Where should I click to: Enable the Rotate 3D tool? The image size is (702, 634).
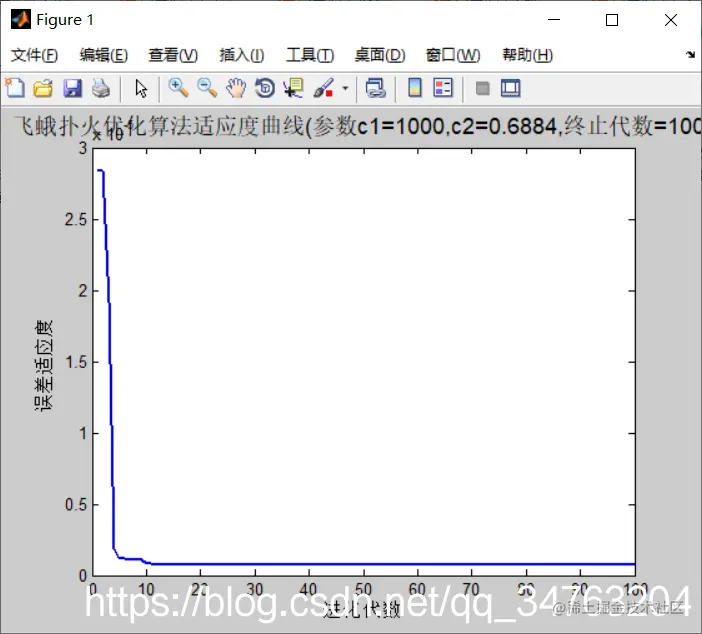(x=265, y=88)
